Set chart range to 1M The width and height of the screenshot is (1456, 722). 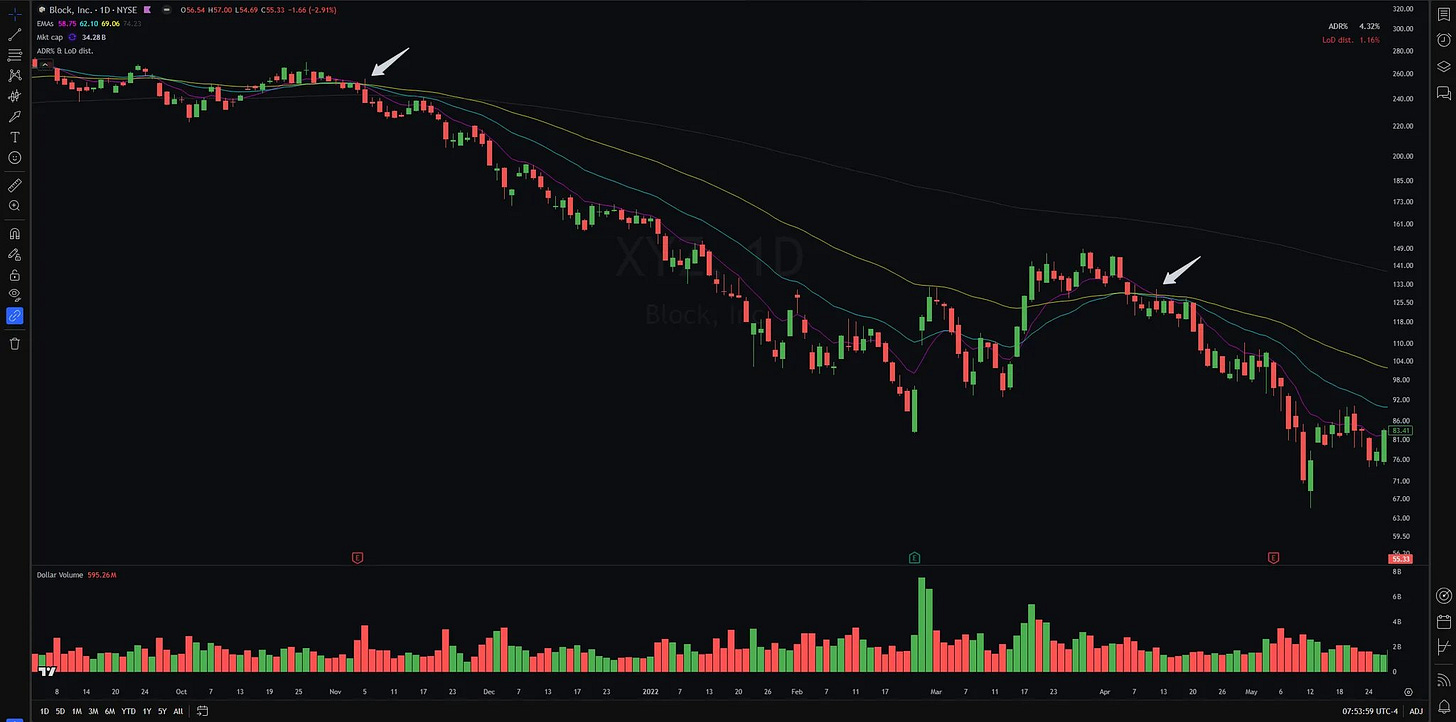pyautogui.click(x=76, y=711)
